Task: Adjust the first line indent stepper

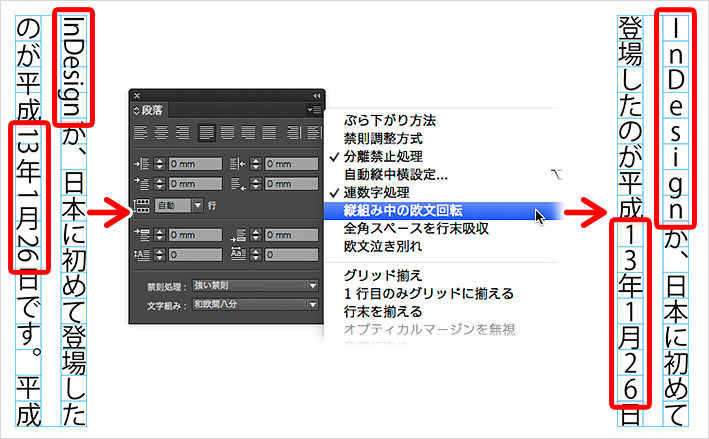Action: (160, 184)
